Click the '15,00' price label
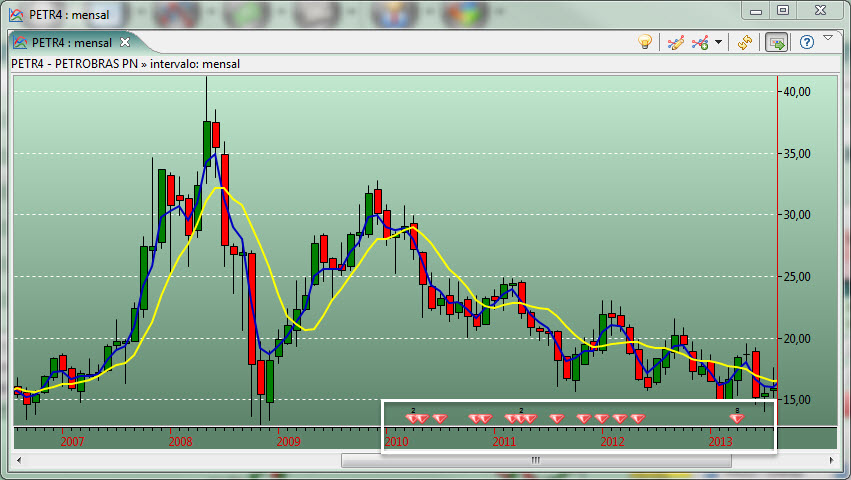 [797, 400]
